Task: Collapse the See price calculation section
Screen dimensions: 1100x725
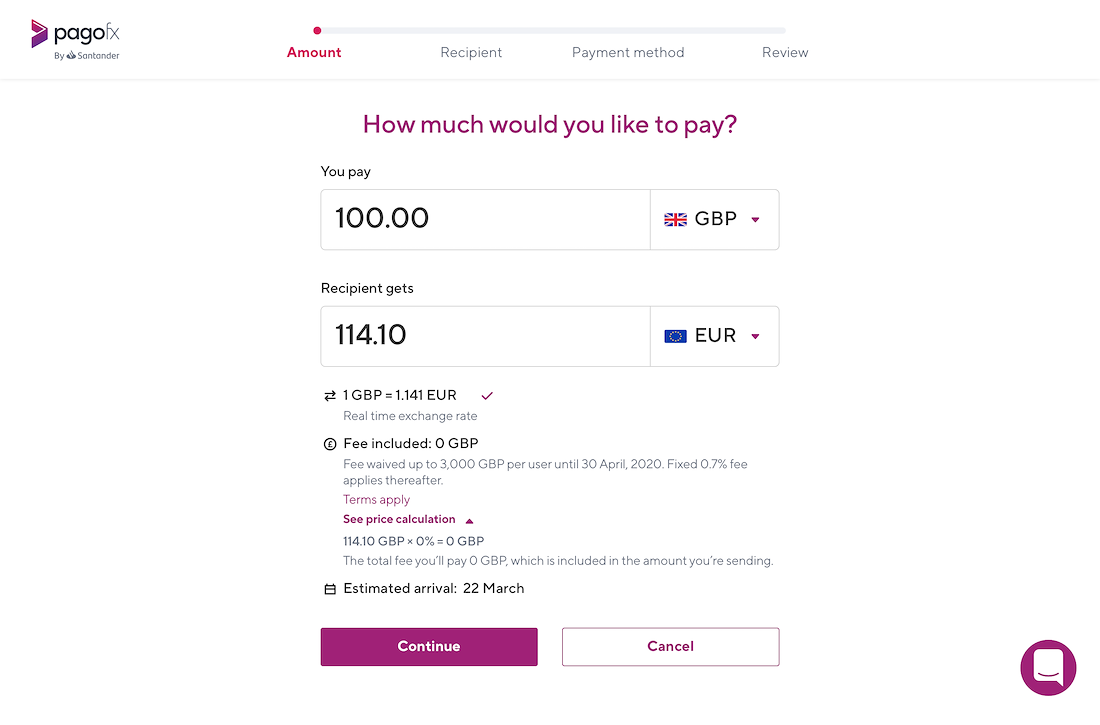Action: tap(408, 519)
